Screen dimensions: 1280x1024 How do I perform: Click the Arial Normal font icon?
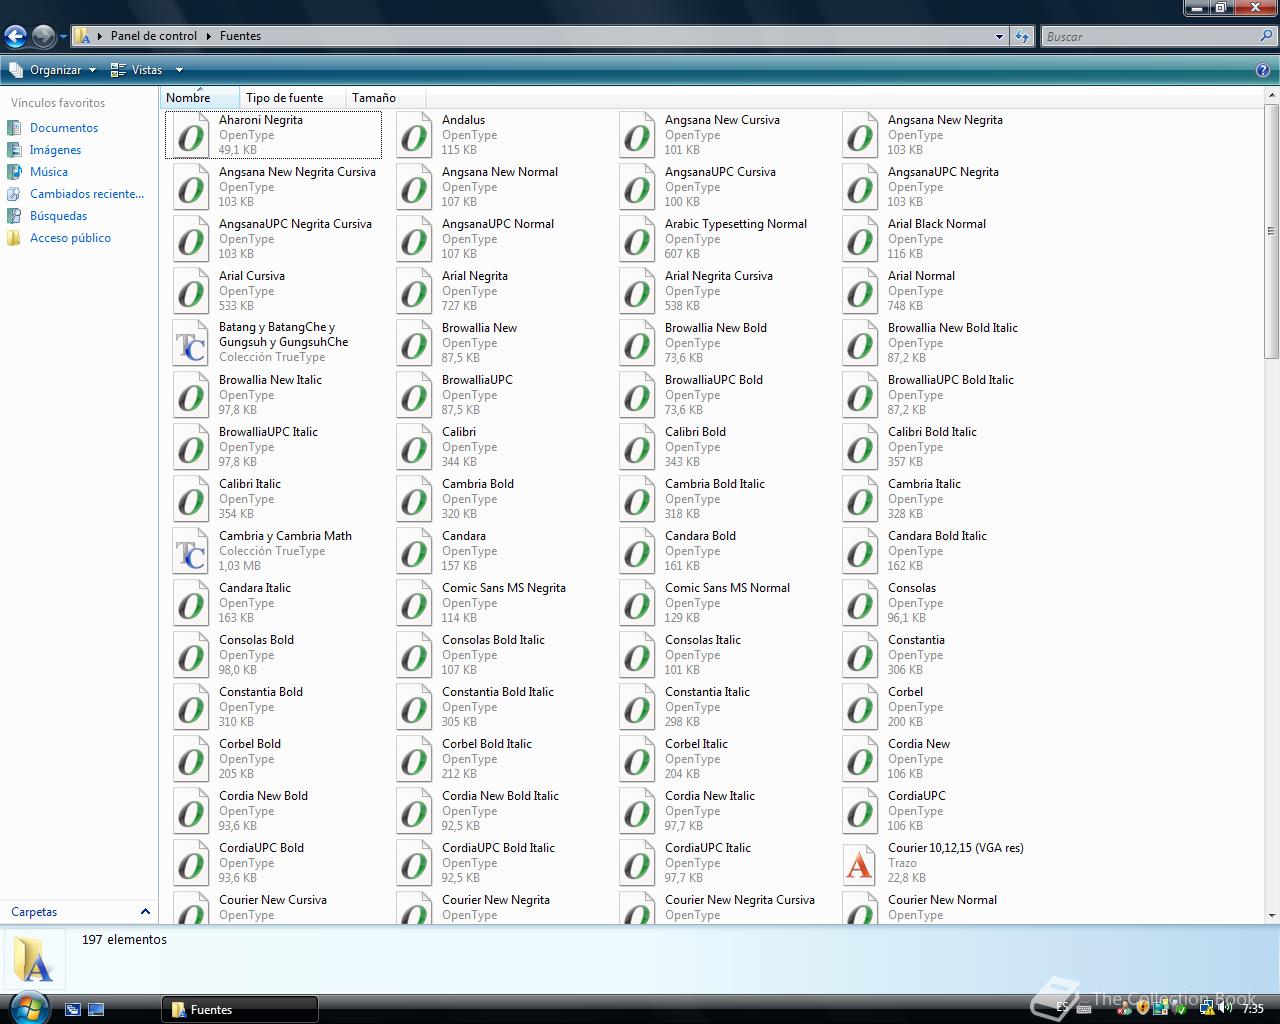coord(860,291)
